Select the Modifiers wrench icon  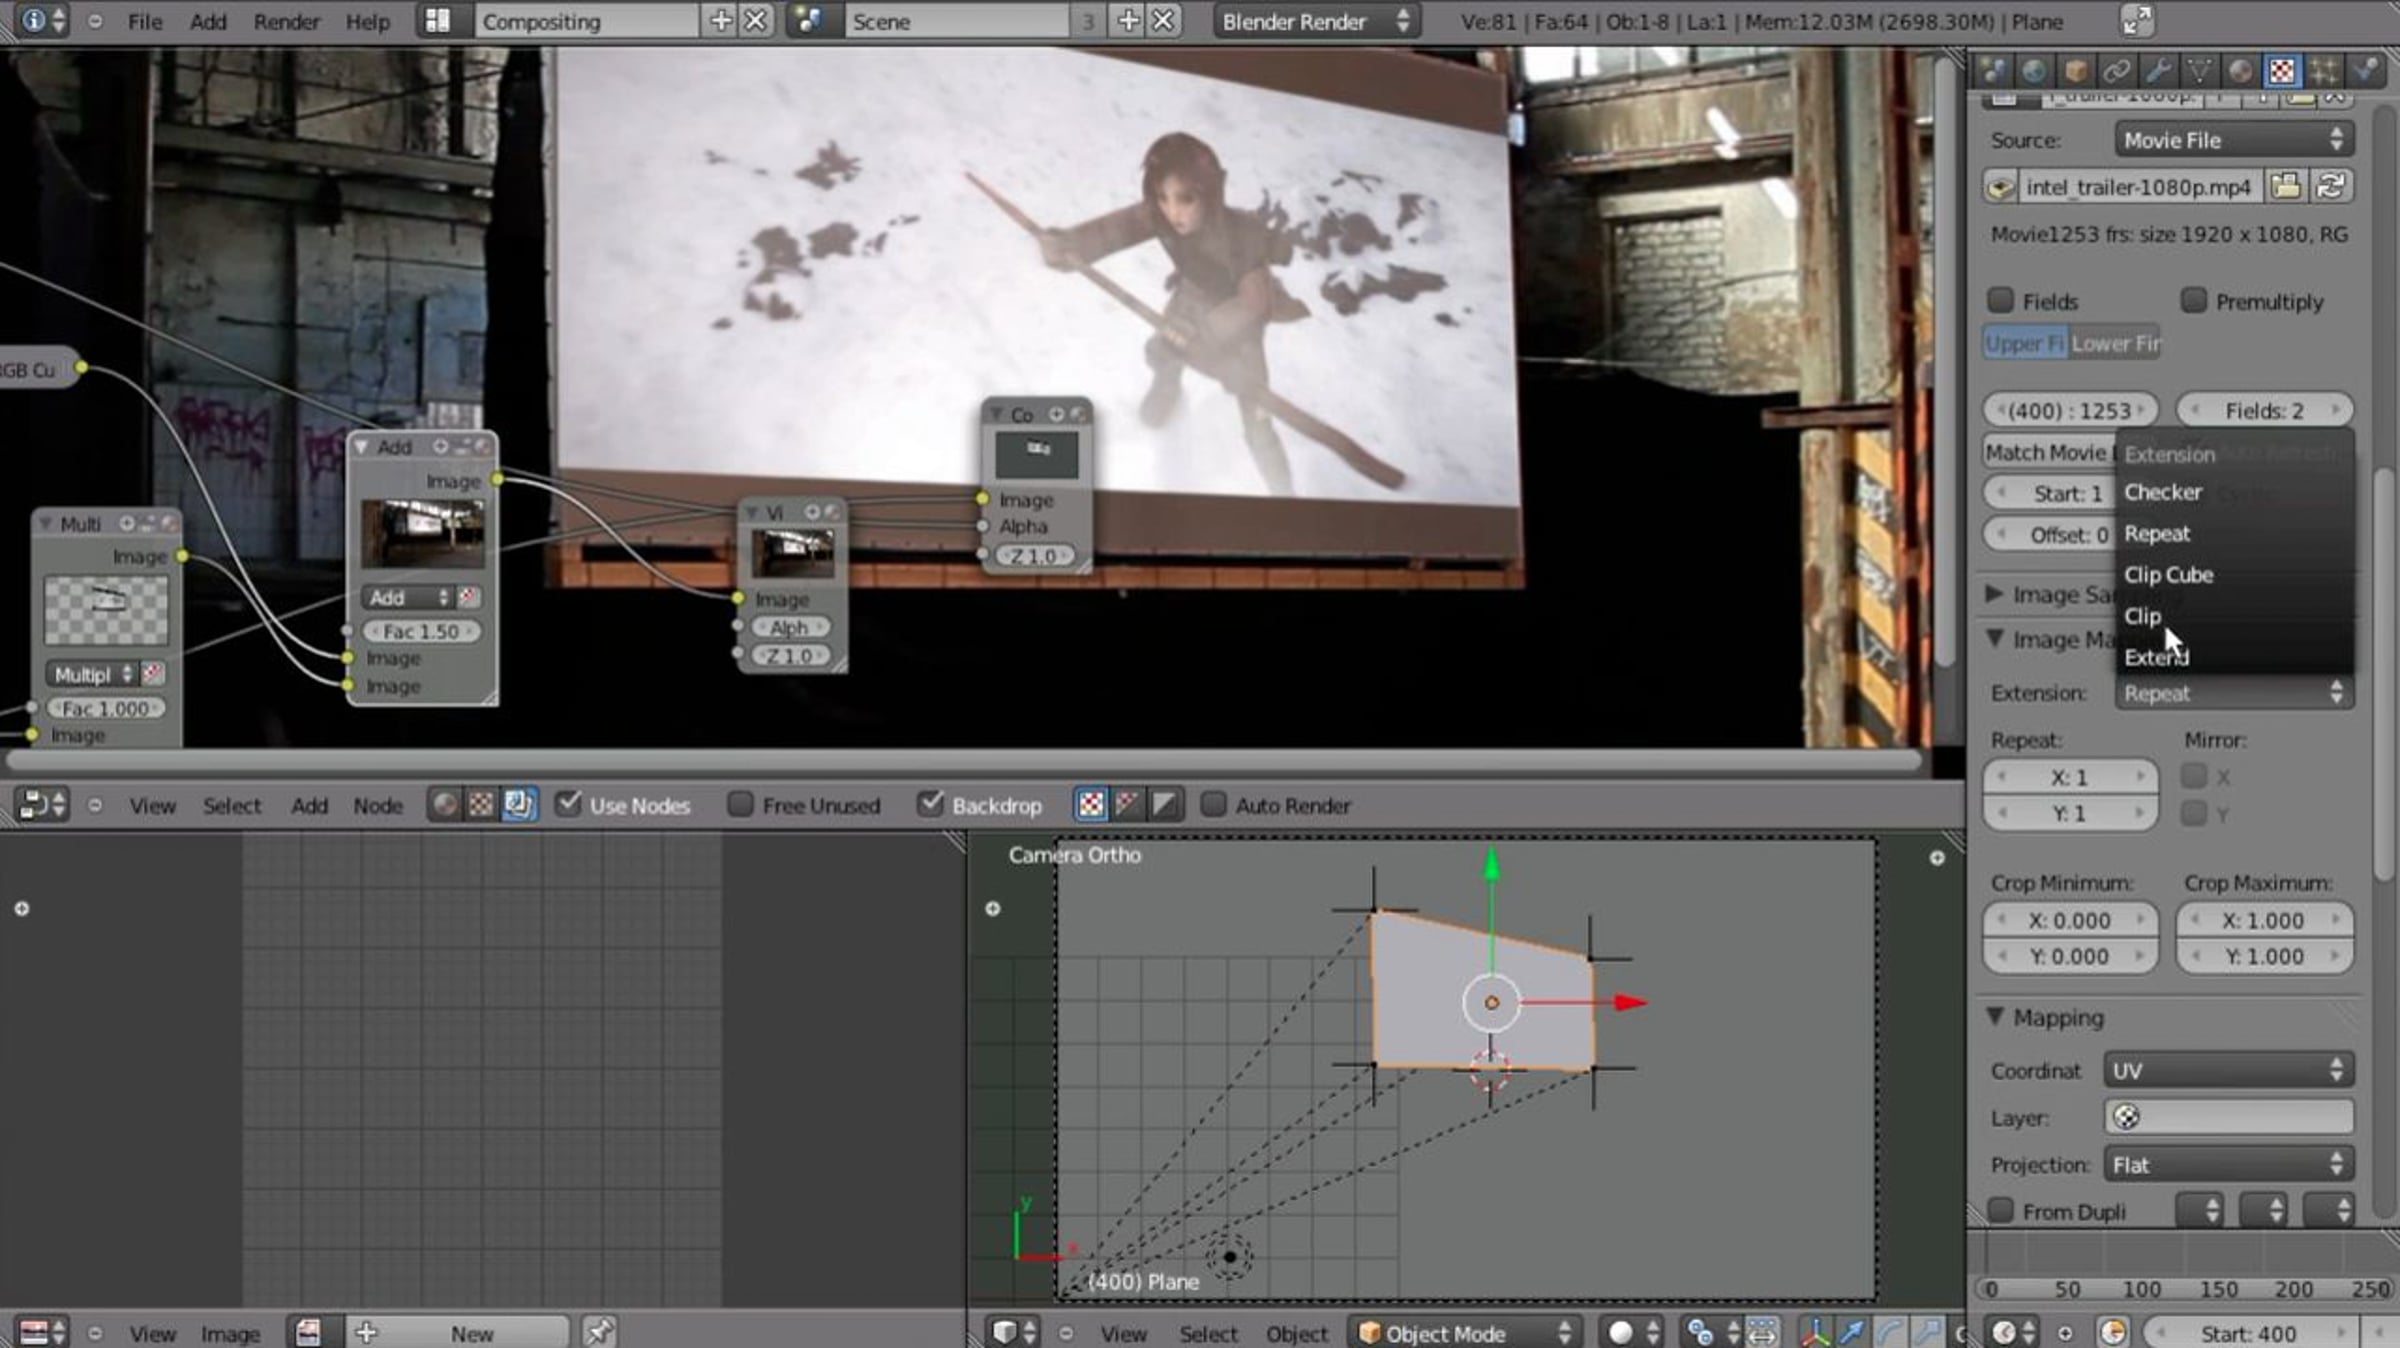coord(2158,71)
